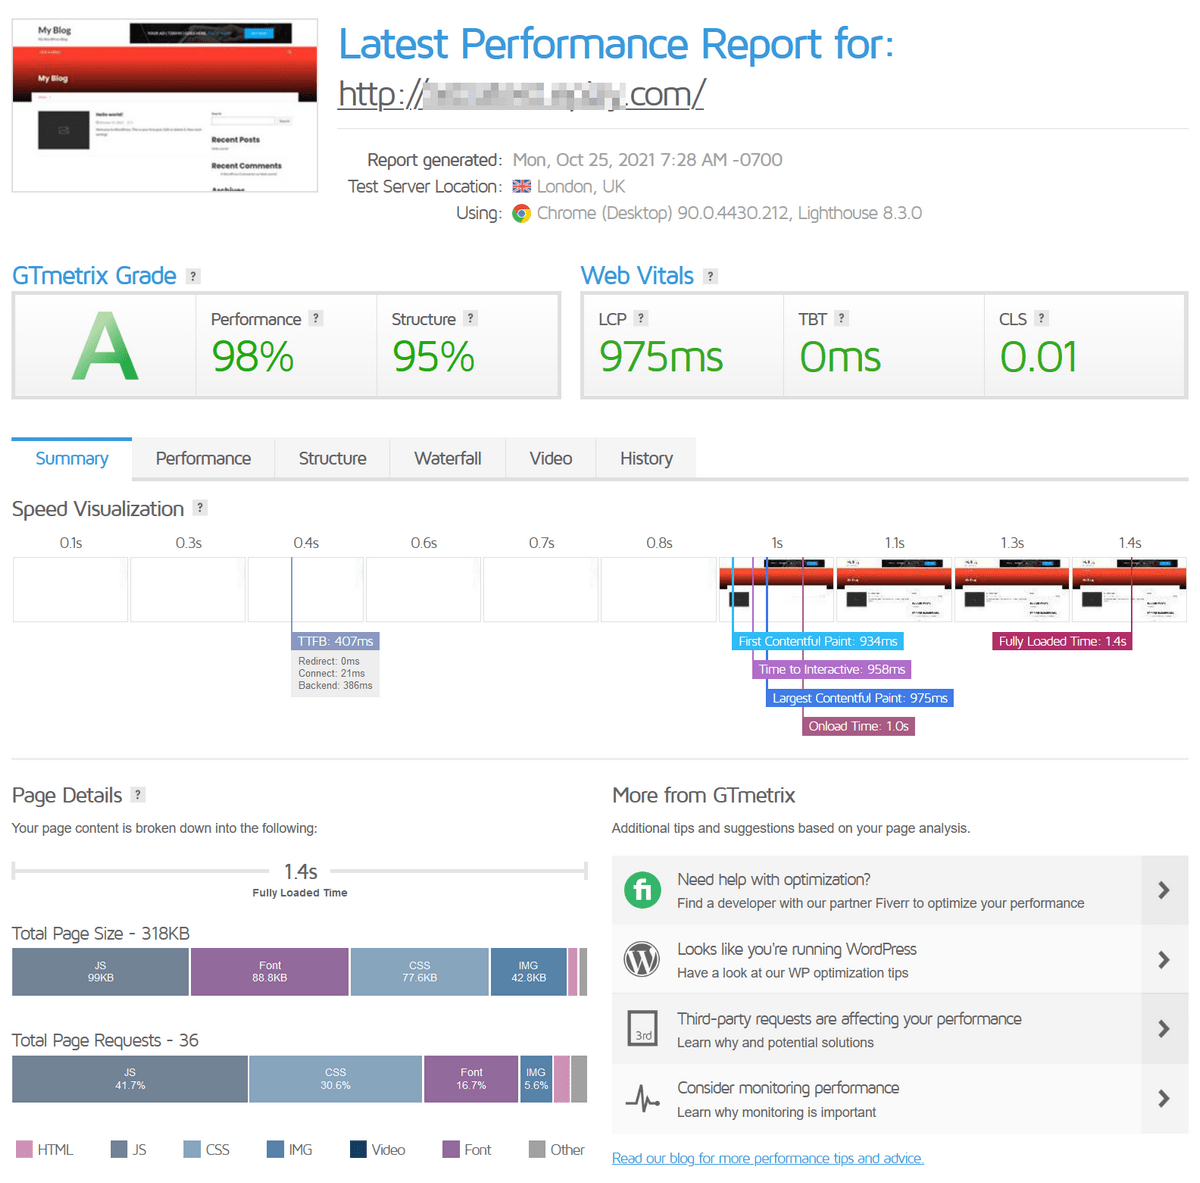Click the LCP help question mark
Viewport: 1200px width, 1183px height.
641,318
